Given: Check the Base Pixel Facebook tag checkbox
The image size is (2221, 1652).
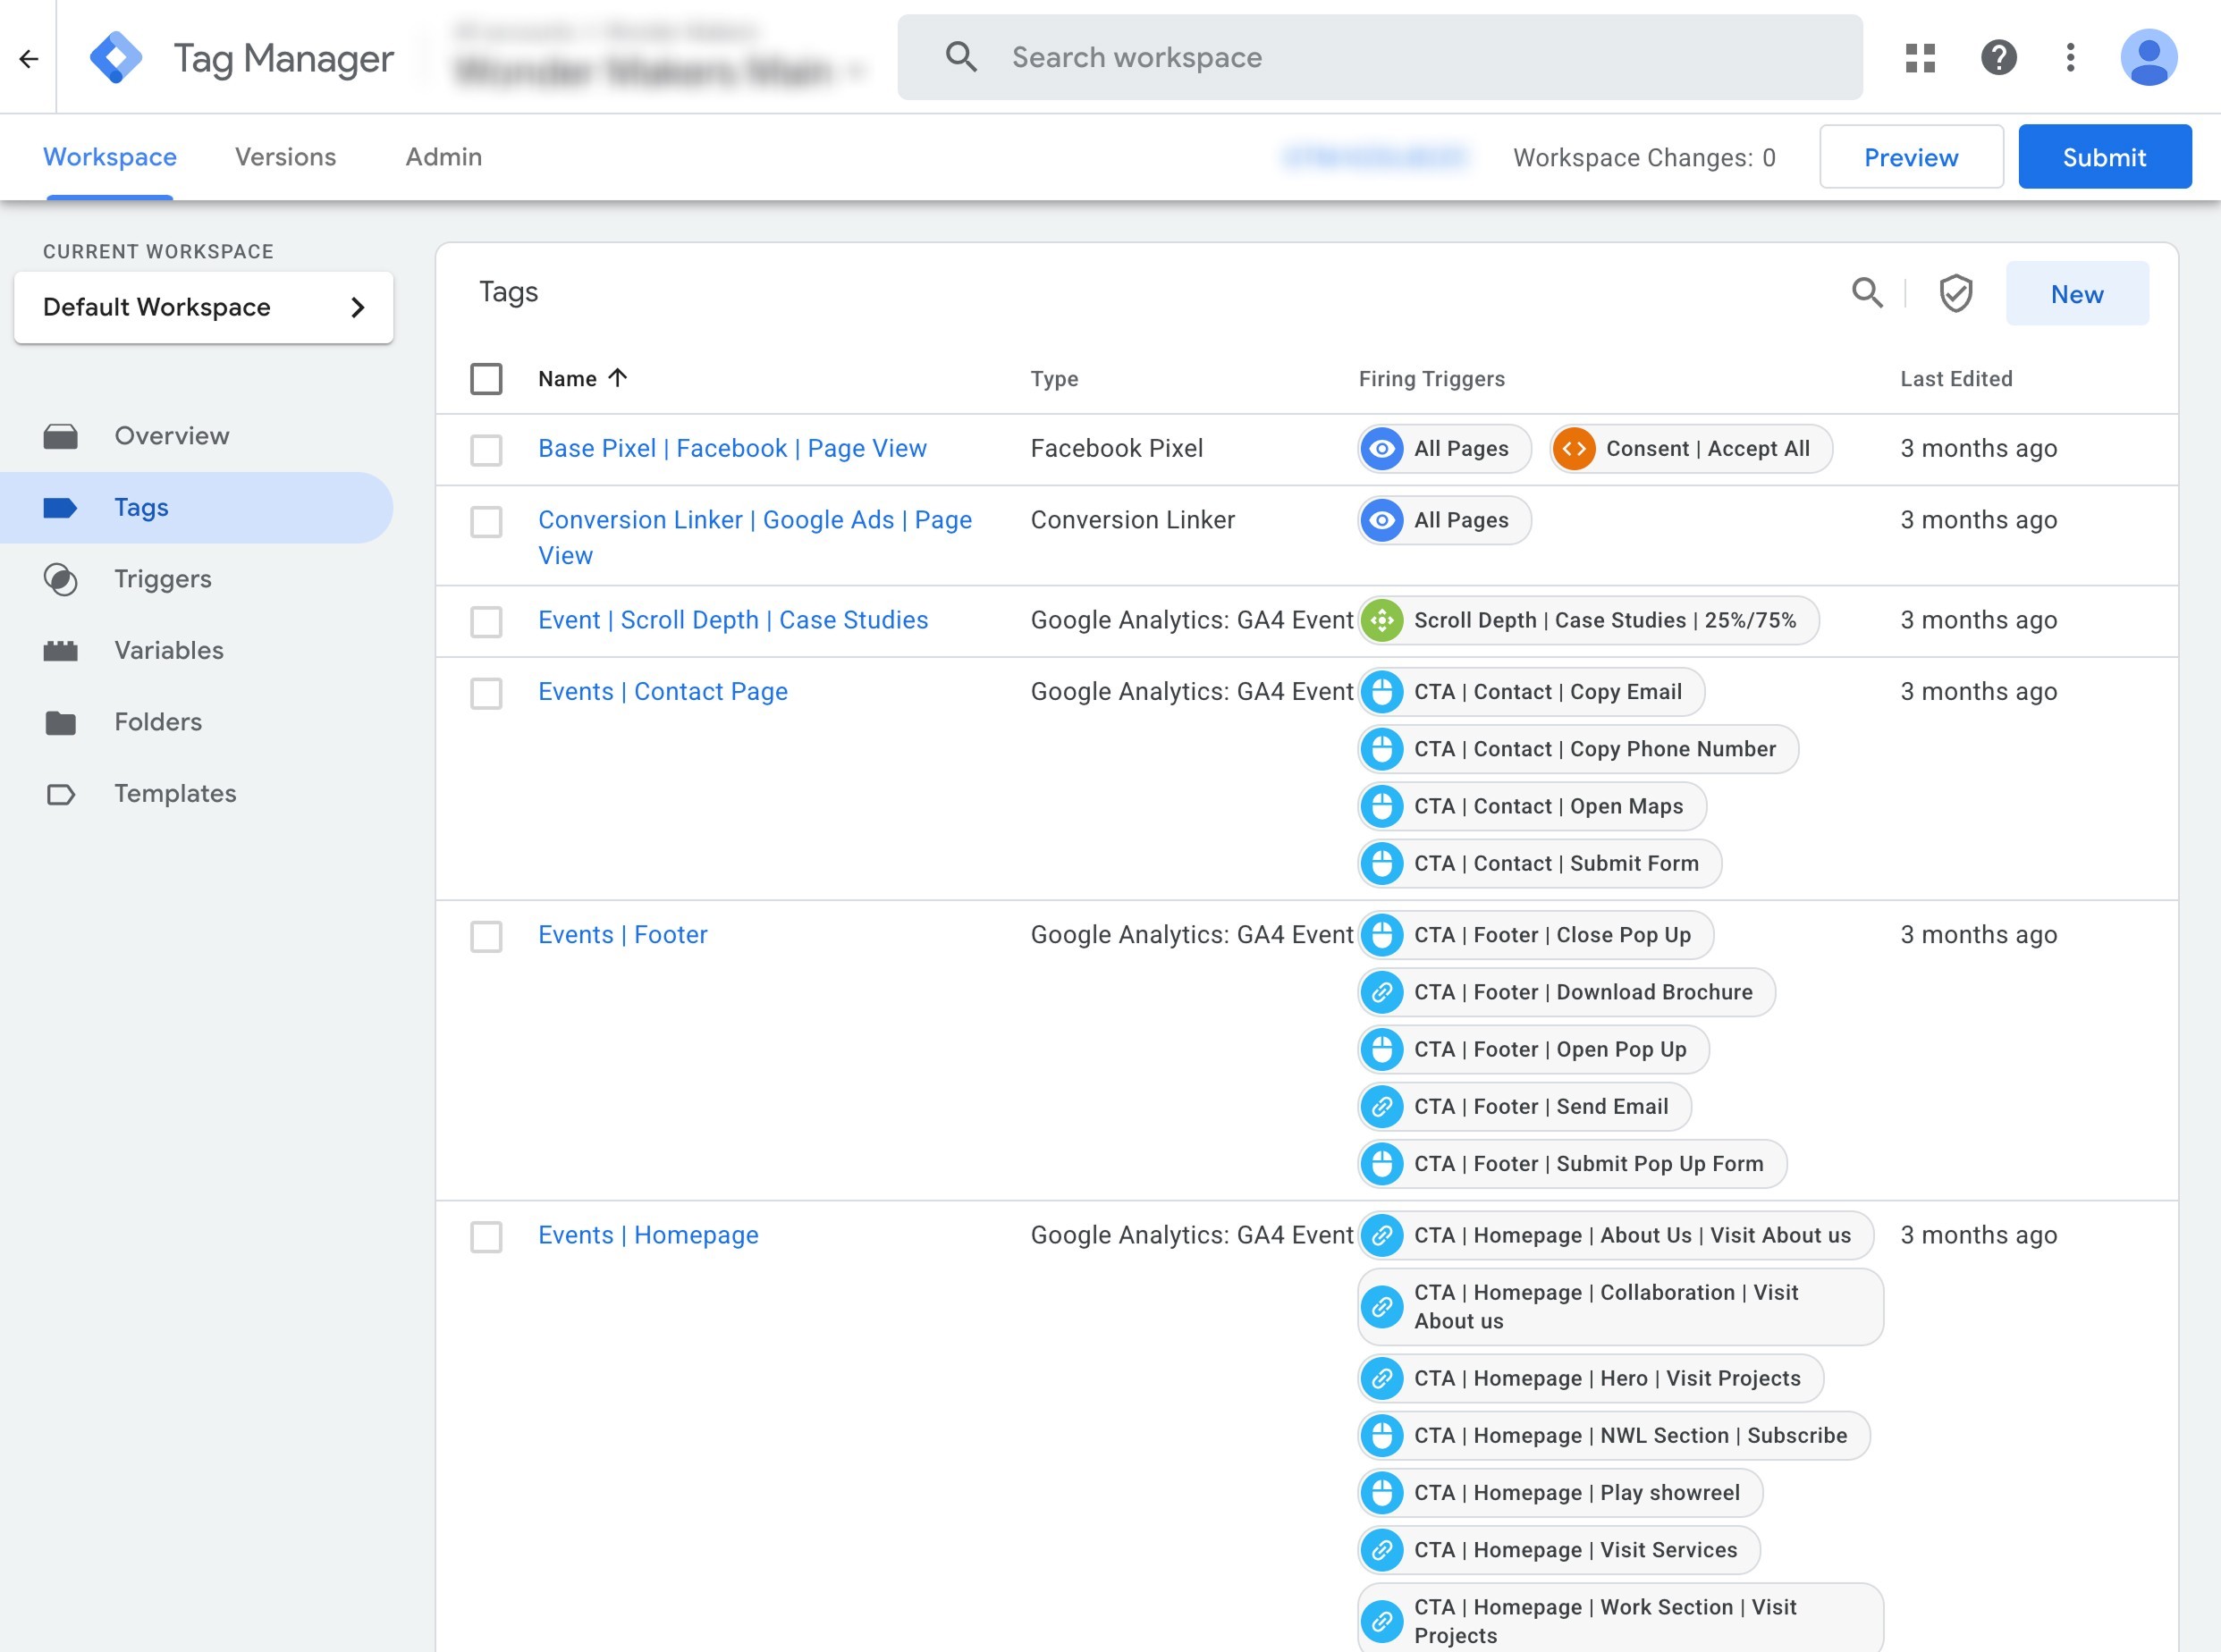Looking at the screenshot, I should 486,449.
